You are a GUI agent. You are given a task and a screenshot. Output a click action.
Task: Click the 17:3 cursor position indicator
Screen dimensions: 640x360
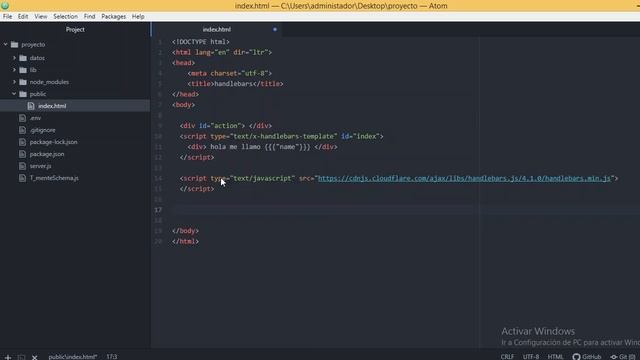(x=111, y=357)
